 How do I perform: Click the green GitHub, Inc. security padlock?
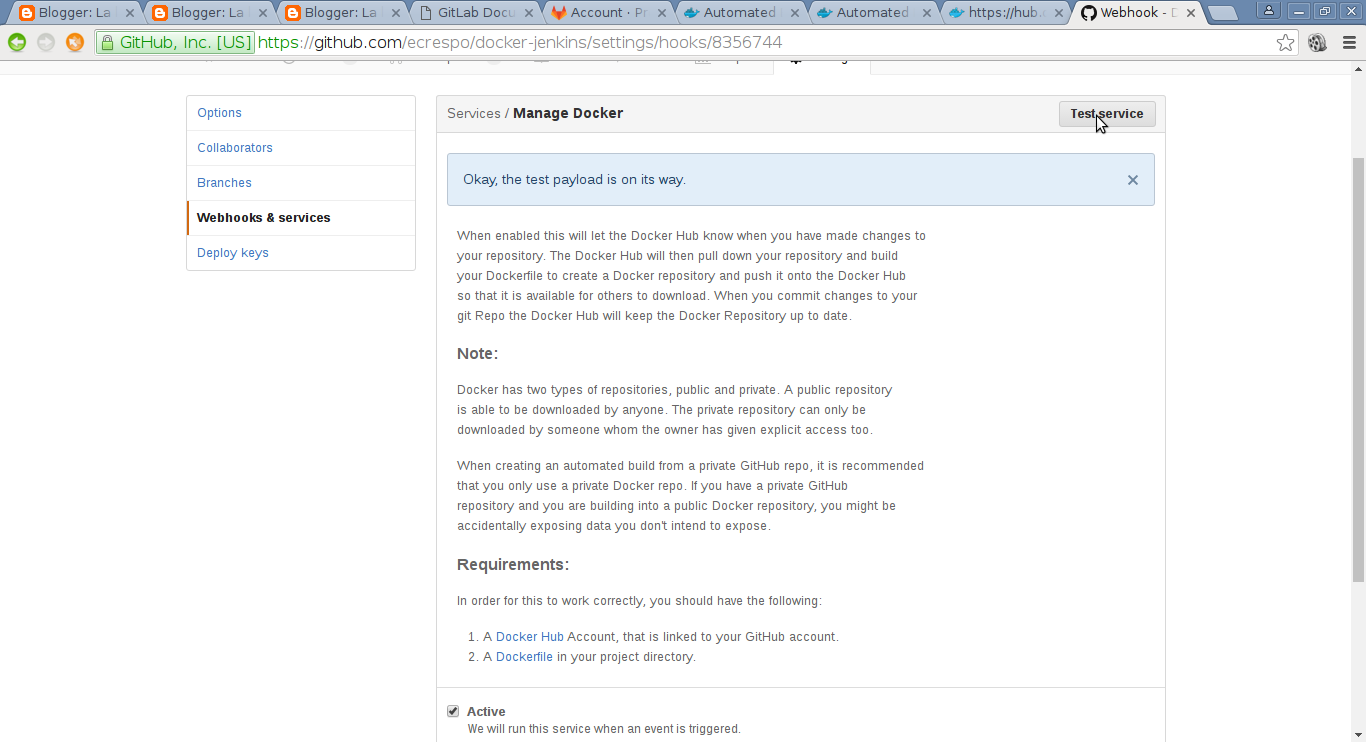pos(108,43)
